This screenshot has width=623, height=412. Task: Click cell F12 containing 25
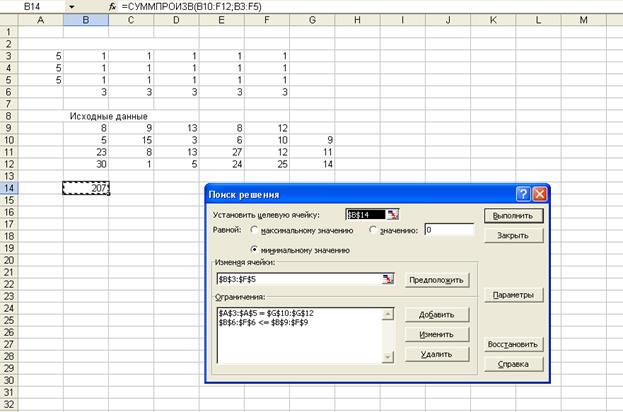(x=267, y=164)
